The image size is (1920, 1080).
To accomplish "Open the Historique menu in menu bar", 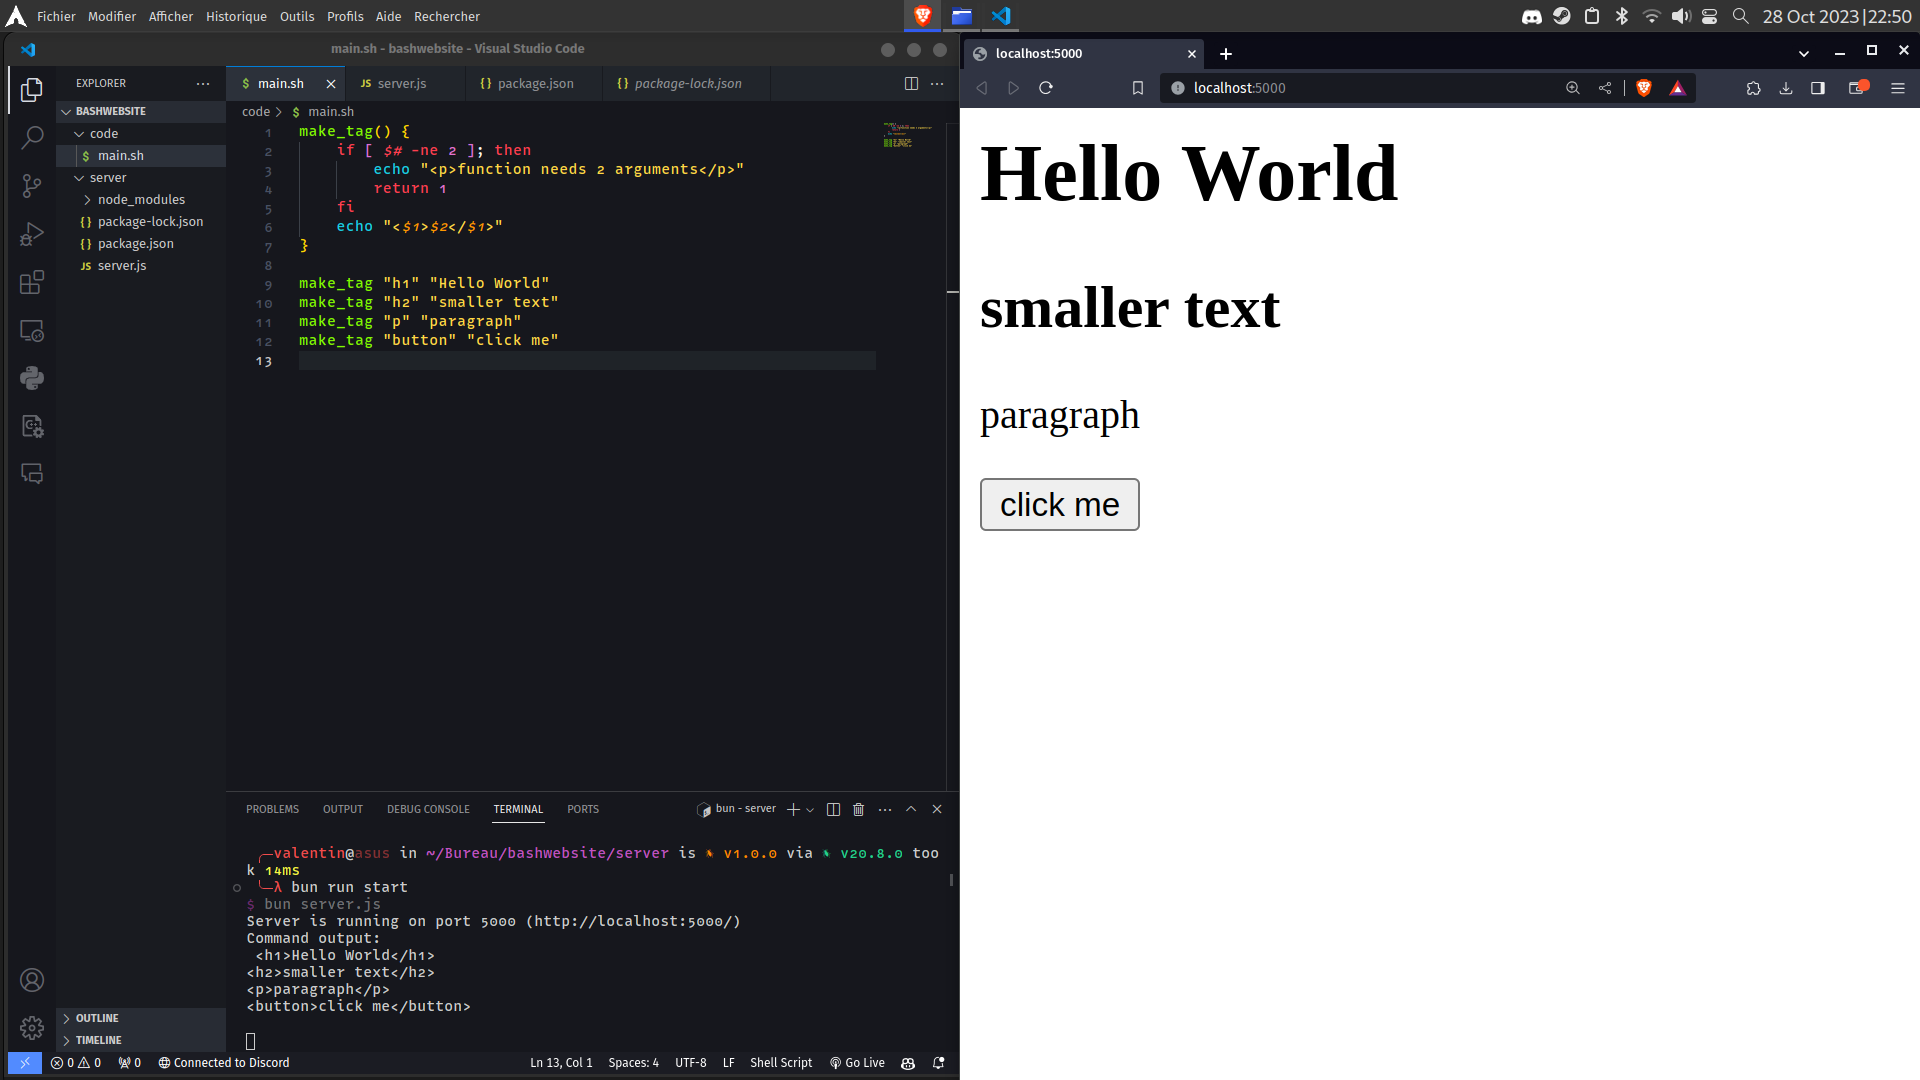I will click(x=236, y=16).
